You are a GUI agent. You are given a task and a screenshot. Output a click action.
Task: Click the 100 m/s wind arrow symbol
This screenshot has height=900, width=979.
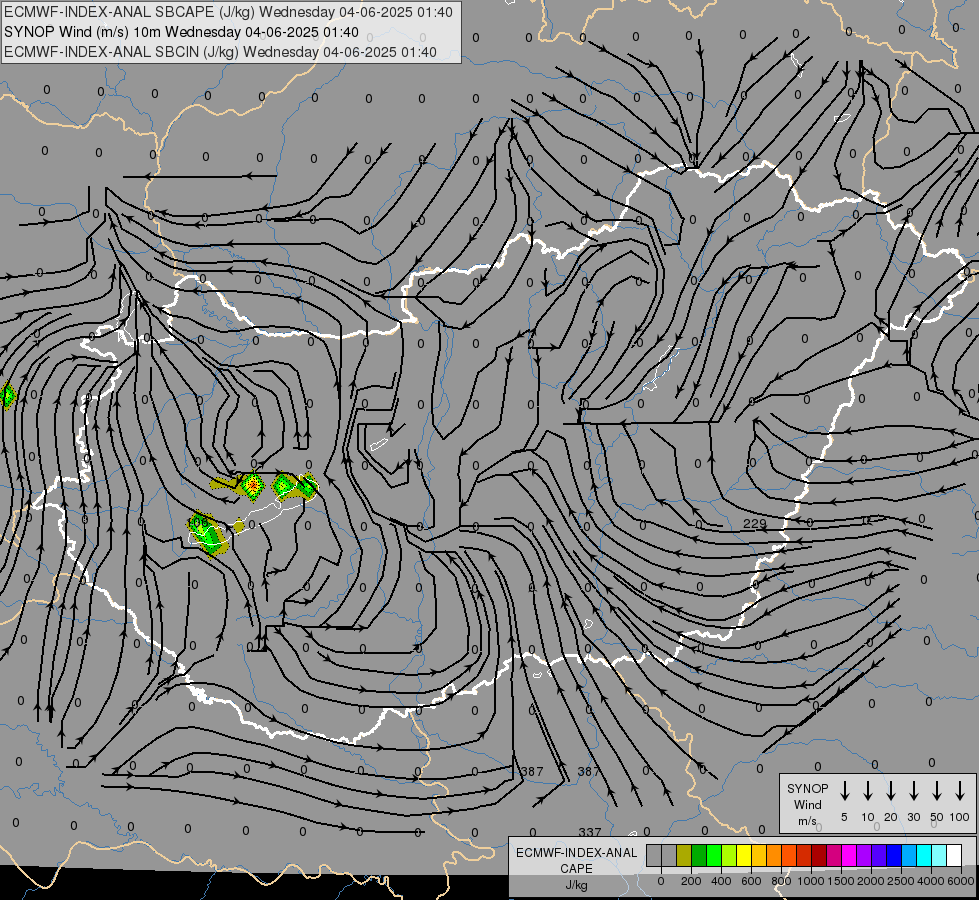point(960,791)
